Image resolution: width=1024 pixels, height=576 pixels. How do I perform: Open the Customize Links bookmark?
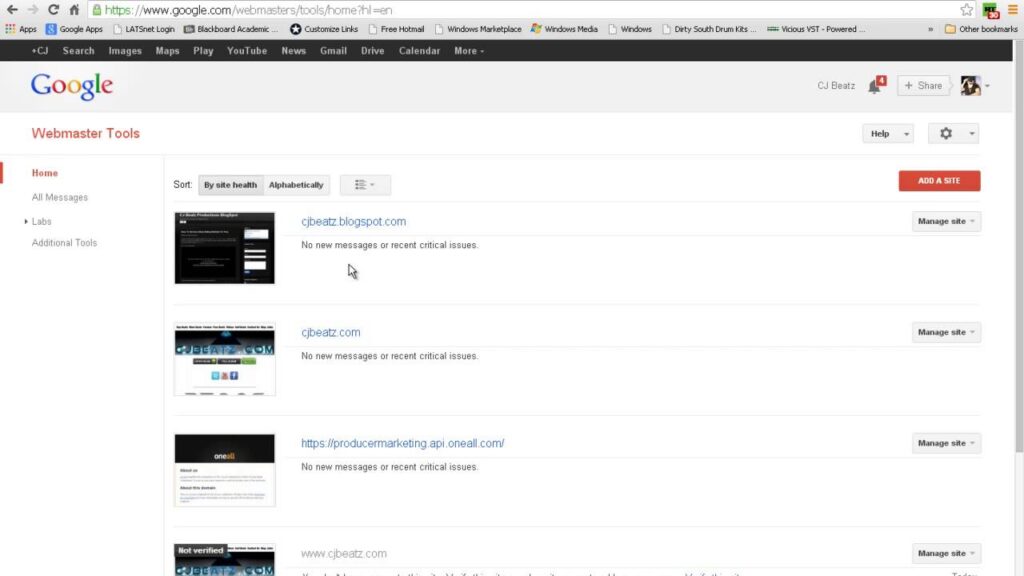(x=324, y=29)
